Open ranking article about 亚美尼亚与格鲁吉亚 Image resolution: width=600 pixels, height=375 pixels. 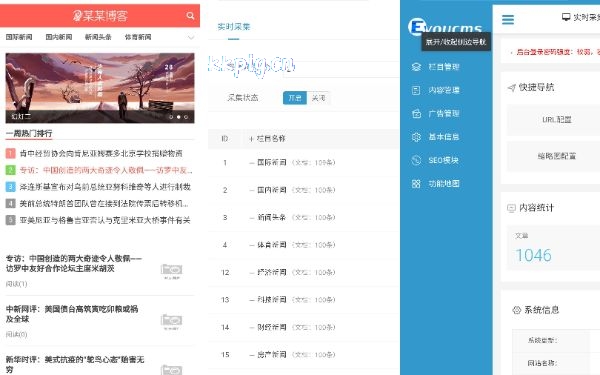105,220
